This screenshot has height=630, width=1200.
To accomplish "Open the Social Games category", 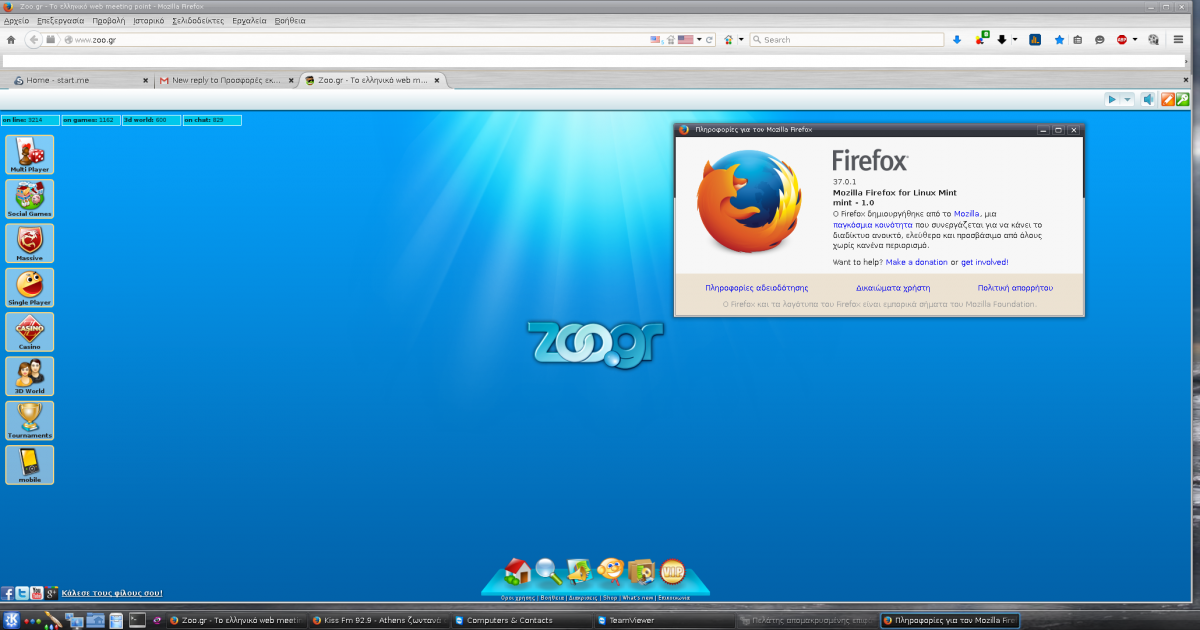I will (30, 199).
